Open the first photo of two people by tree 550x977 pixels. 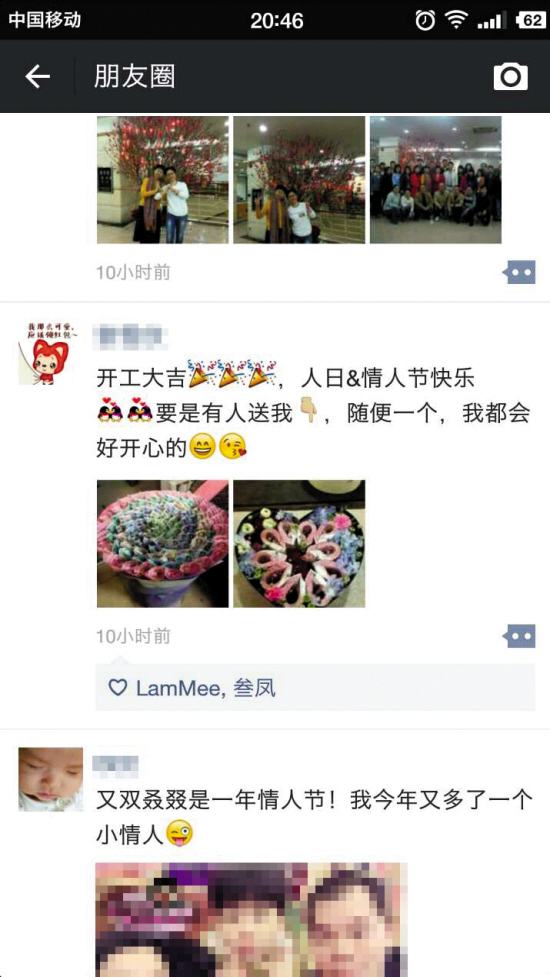coord(163,179)
